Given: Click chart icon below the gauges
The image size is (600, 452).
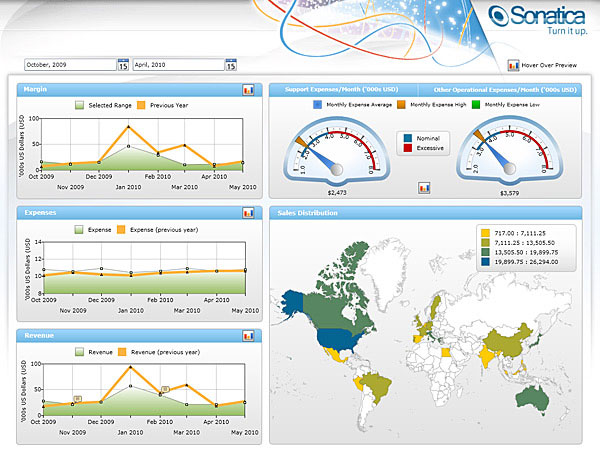Looking at the screenshot, I should pos(424,187).
